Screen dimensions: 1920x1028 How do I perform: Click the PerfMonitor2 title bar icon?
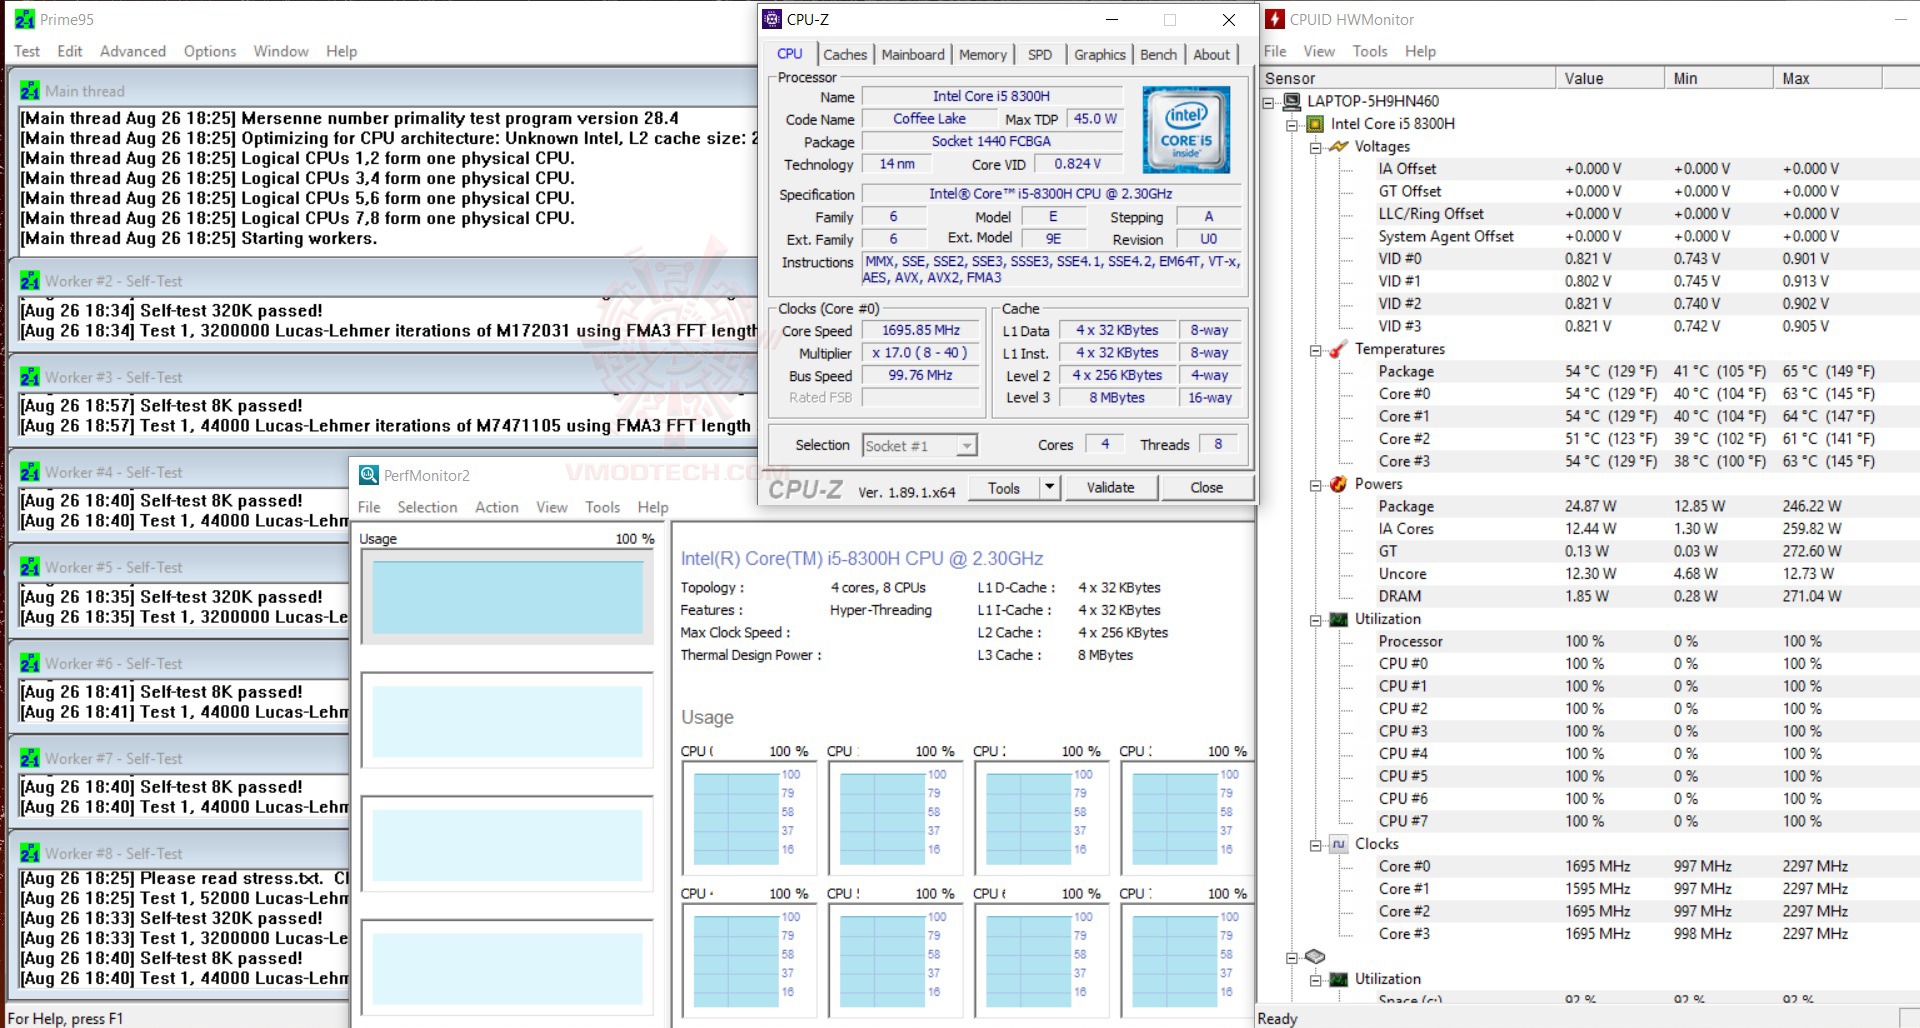tap(369, 475)
